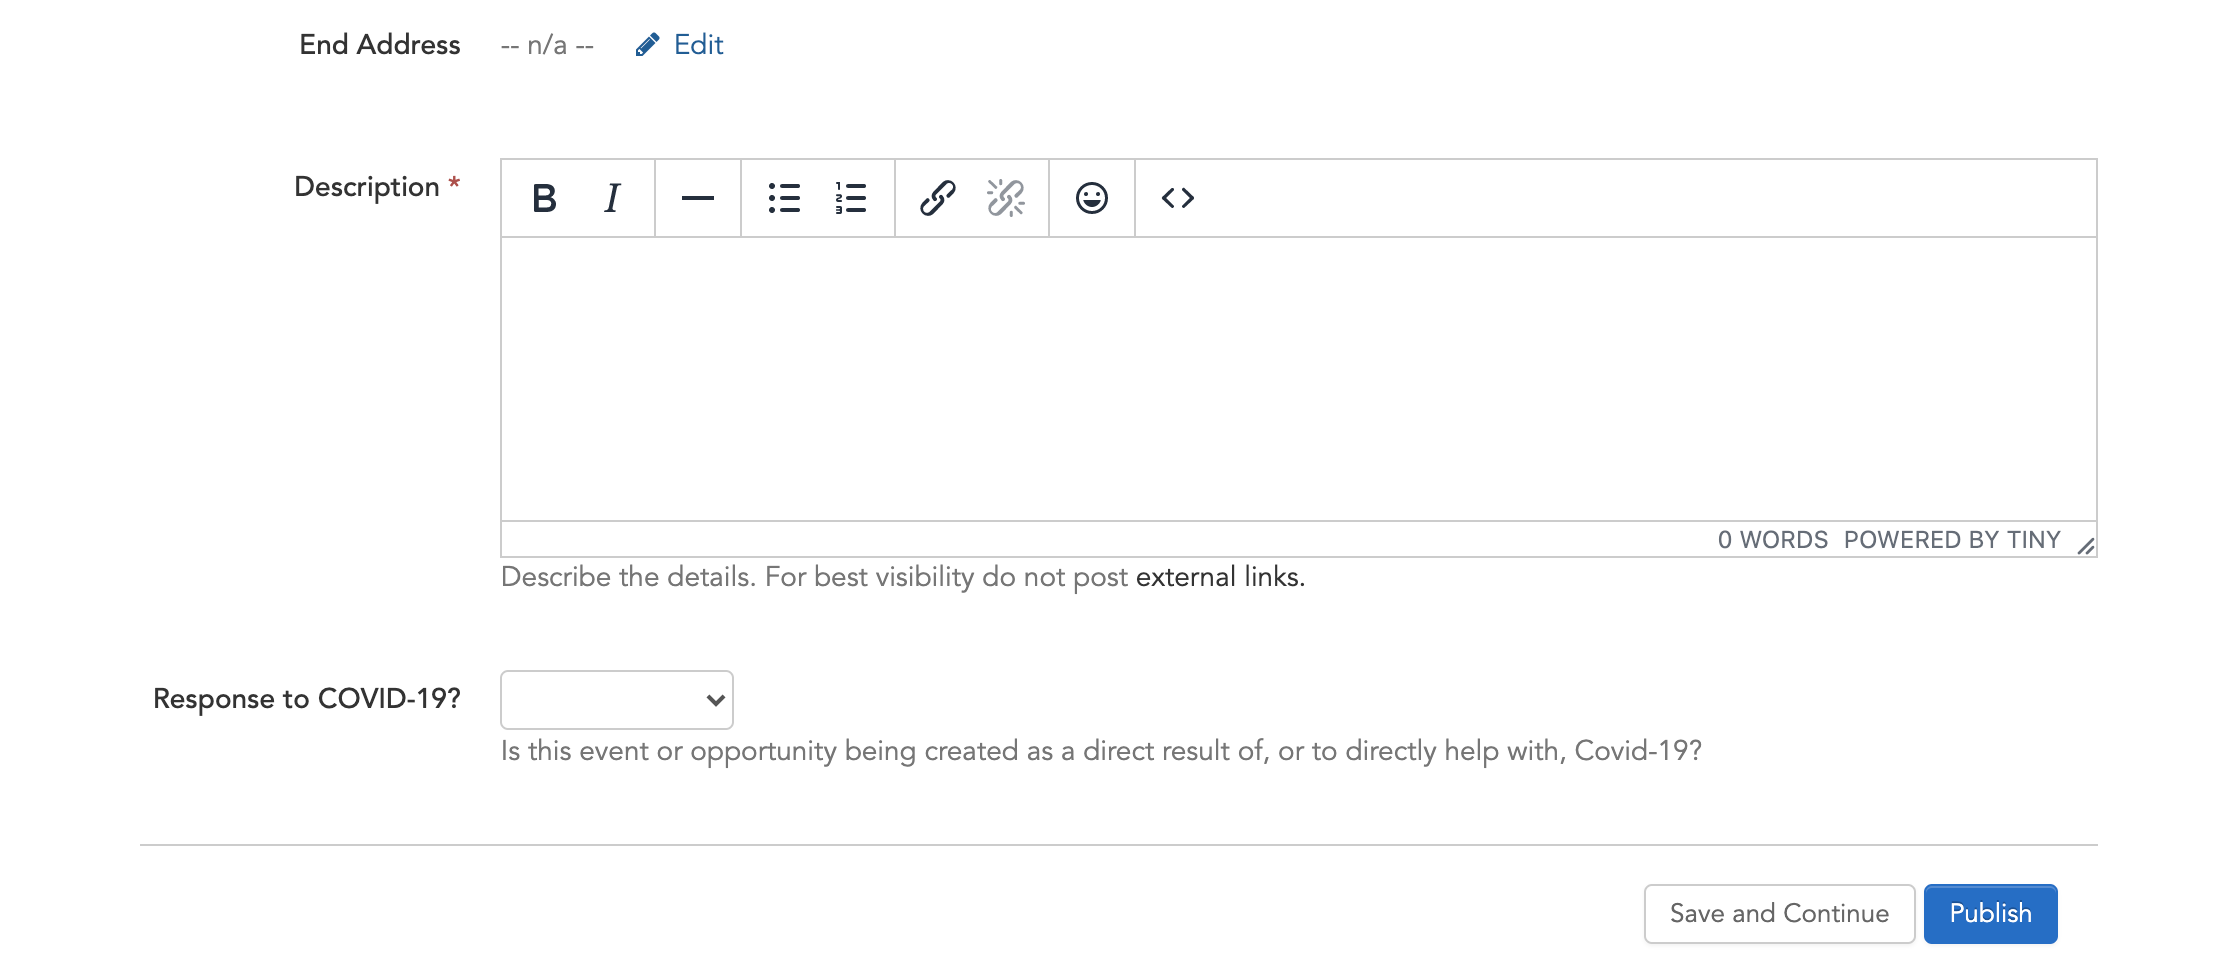
Task: Open the external links guideline link
Action: pyautogui.click(x=1220, y=577)
